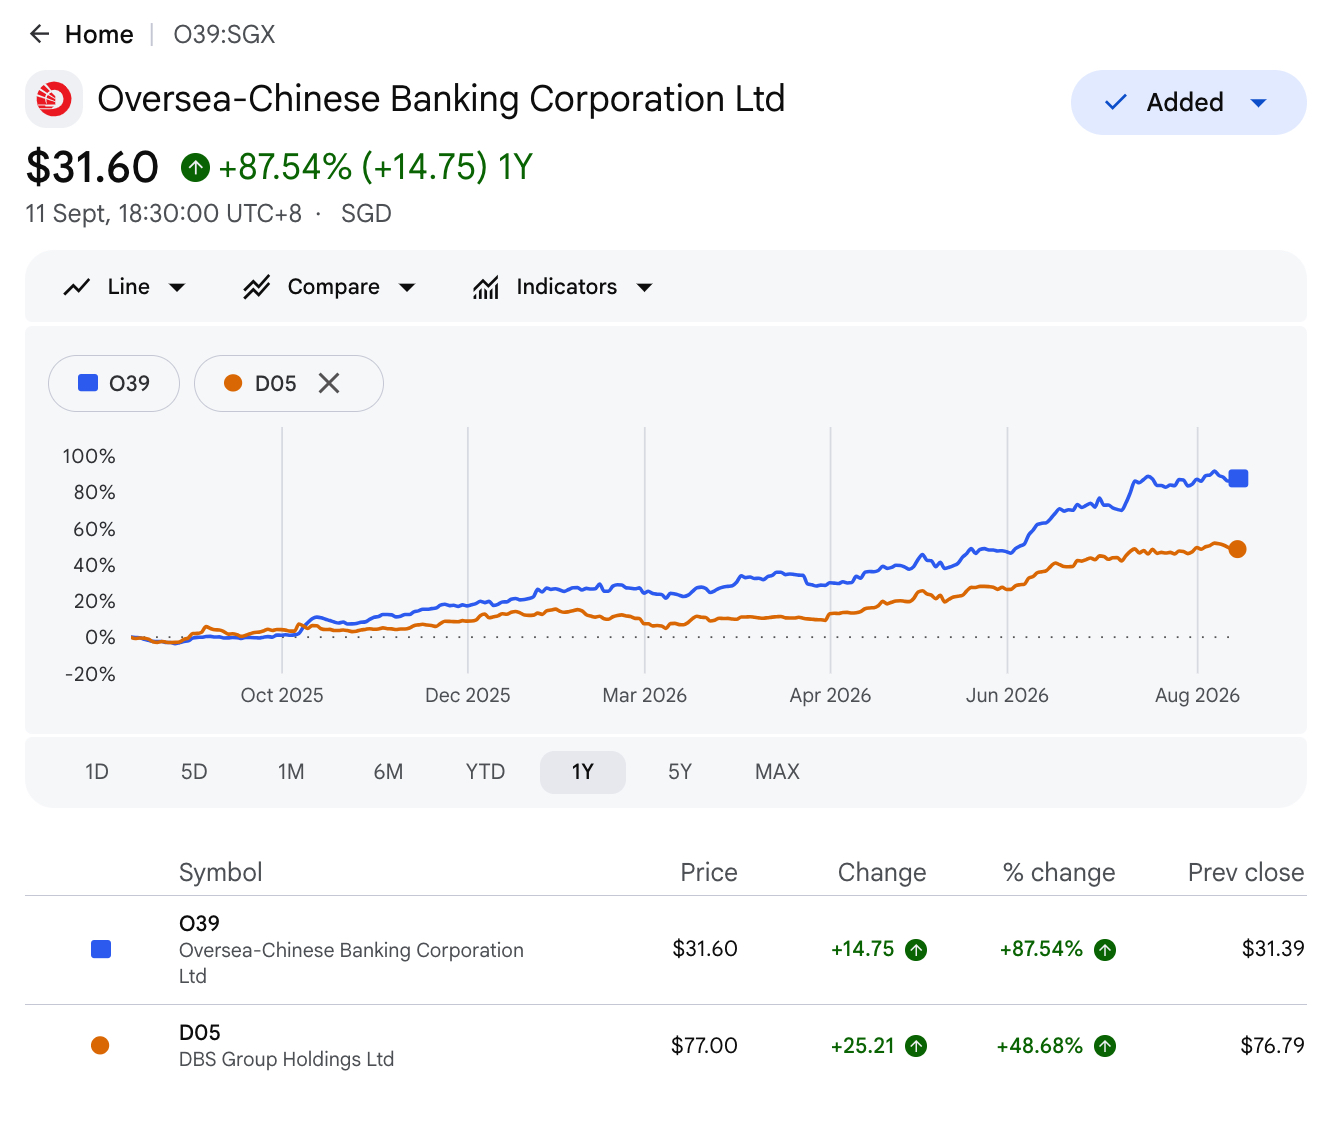
Task: Click the $31.39 prev close cell
Action: tap(1273, 949)
